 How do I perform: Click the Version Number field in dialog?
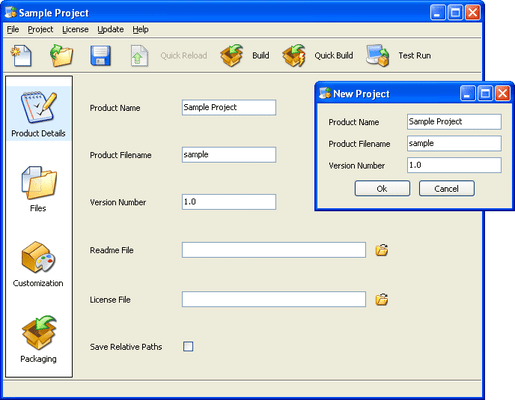pyautogui.click(x=454, y=165)
